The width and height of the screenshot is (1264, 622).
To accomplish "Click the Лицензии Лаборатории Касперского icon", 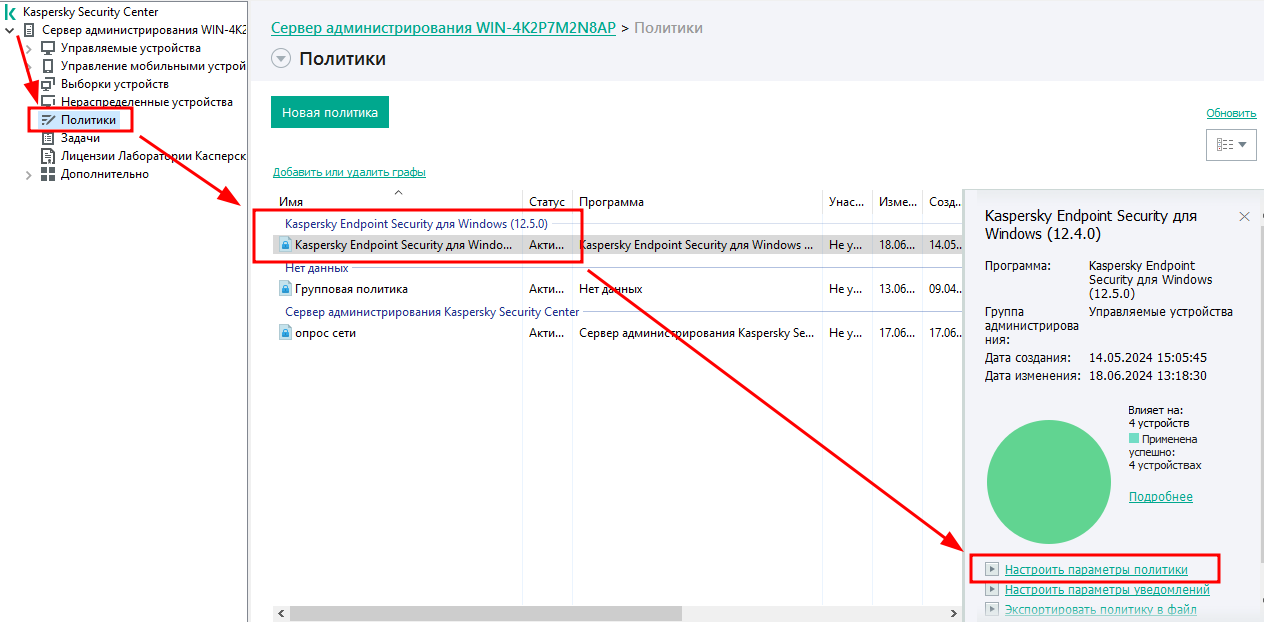I will click(48, 156).
